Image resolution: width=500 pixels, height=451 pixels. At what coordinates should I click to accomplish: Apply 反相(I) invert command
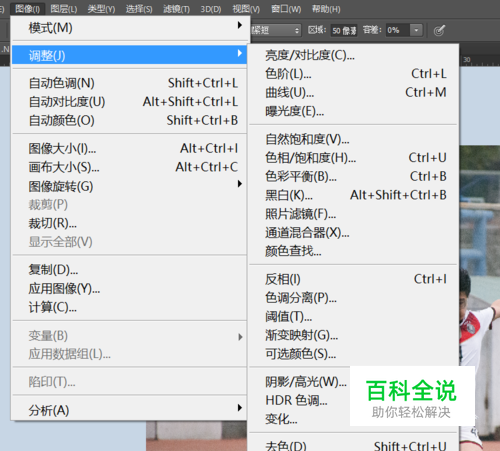click(353, 279)
